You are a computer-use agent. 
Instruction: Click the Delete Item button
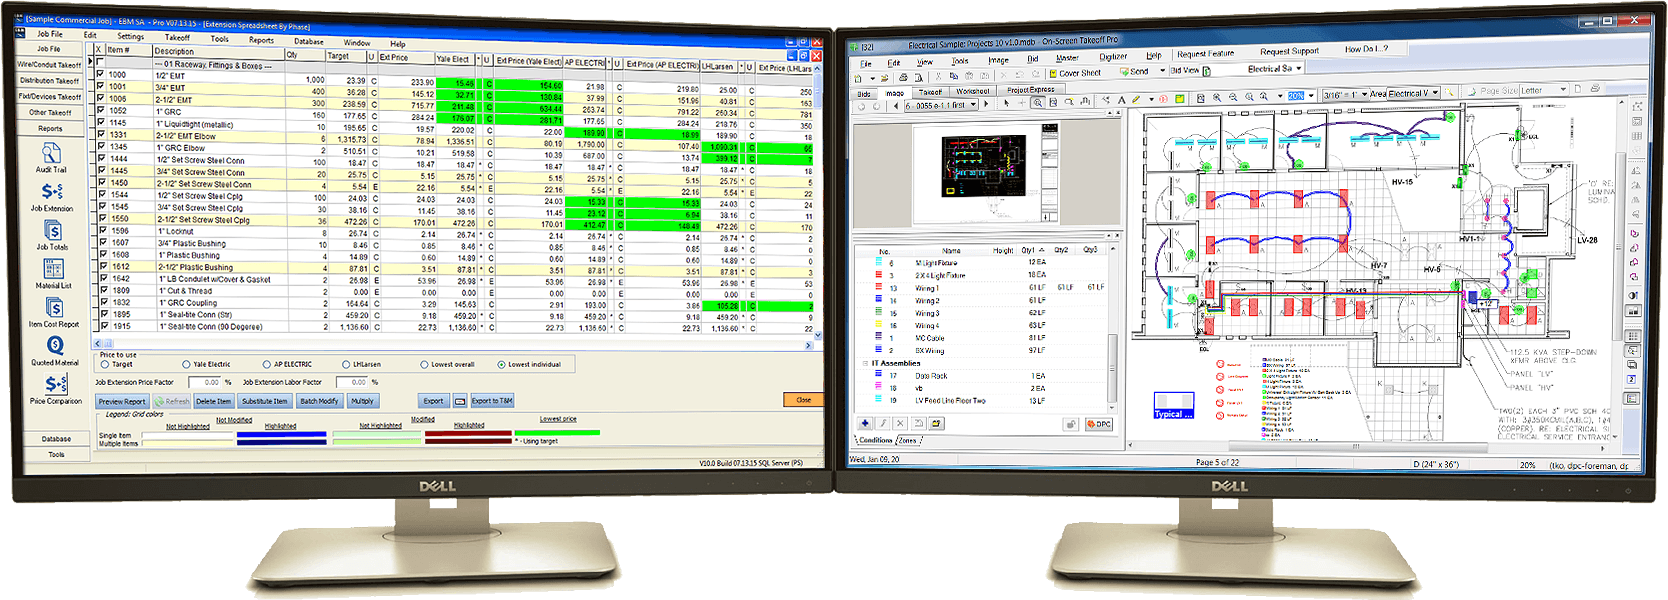(213, 401)
